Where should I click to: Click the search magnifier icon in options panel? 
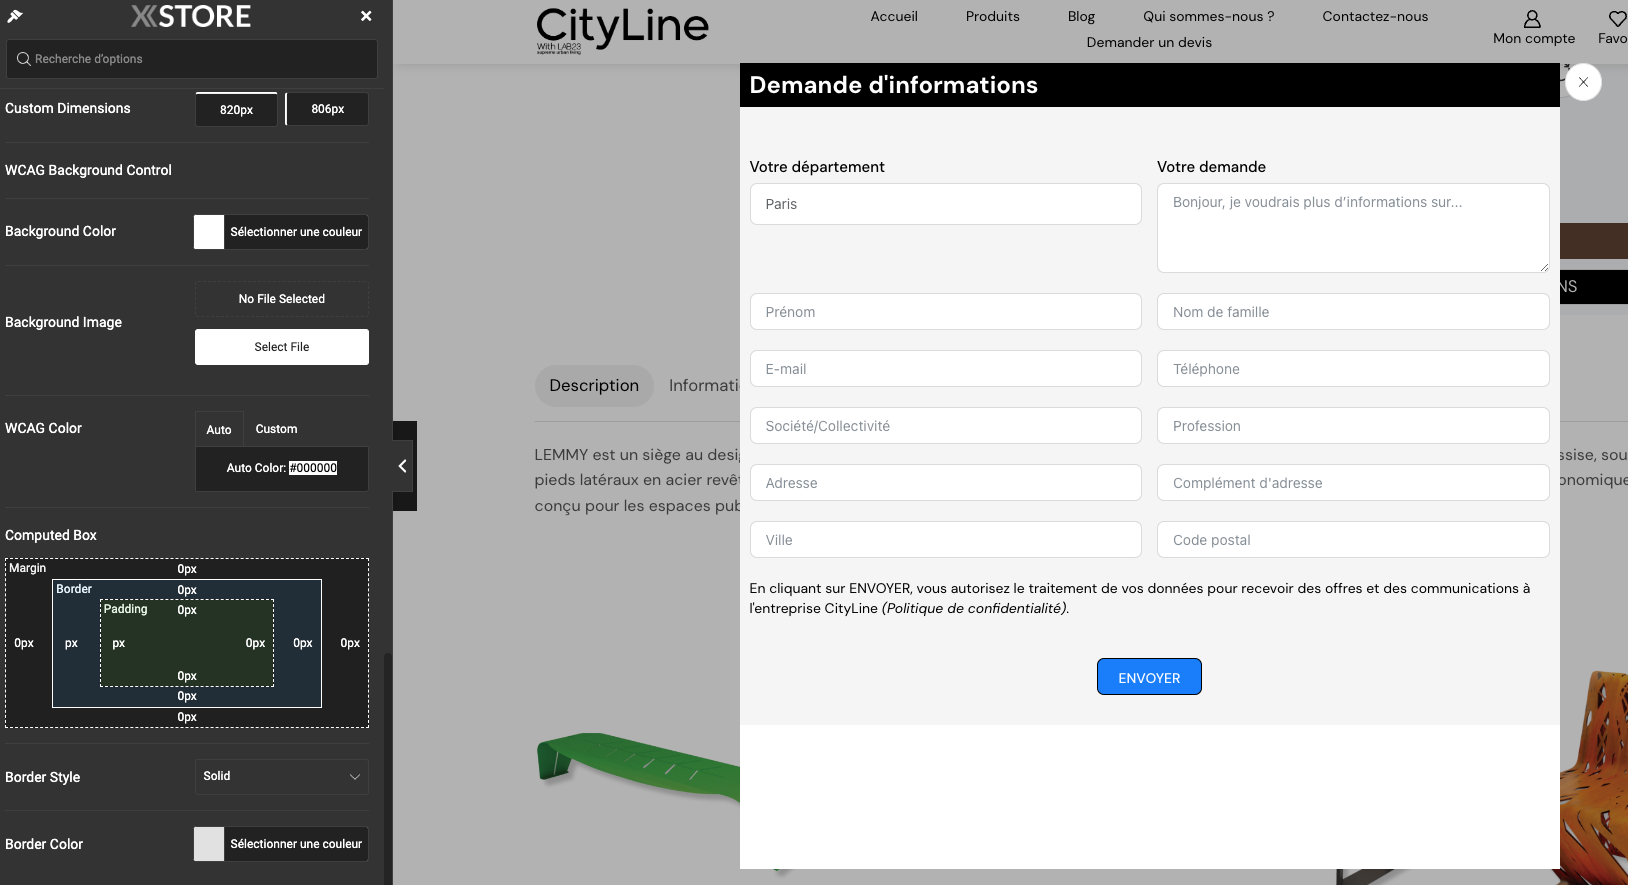click(24, 59)
